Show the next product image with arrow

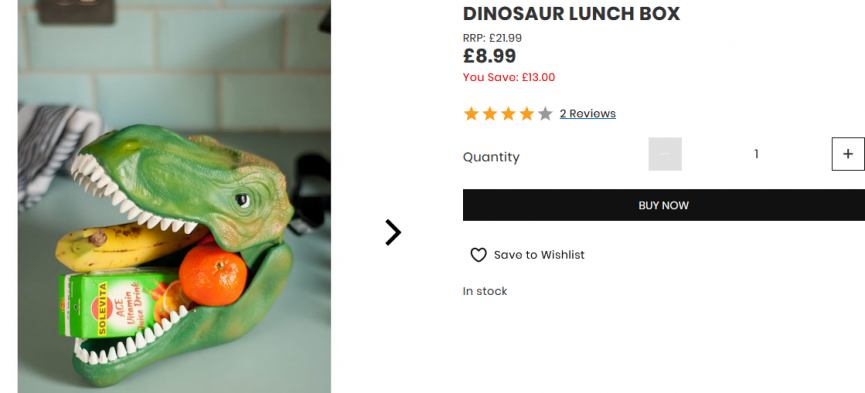[393, 232]
